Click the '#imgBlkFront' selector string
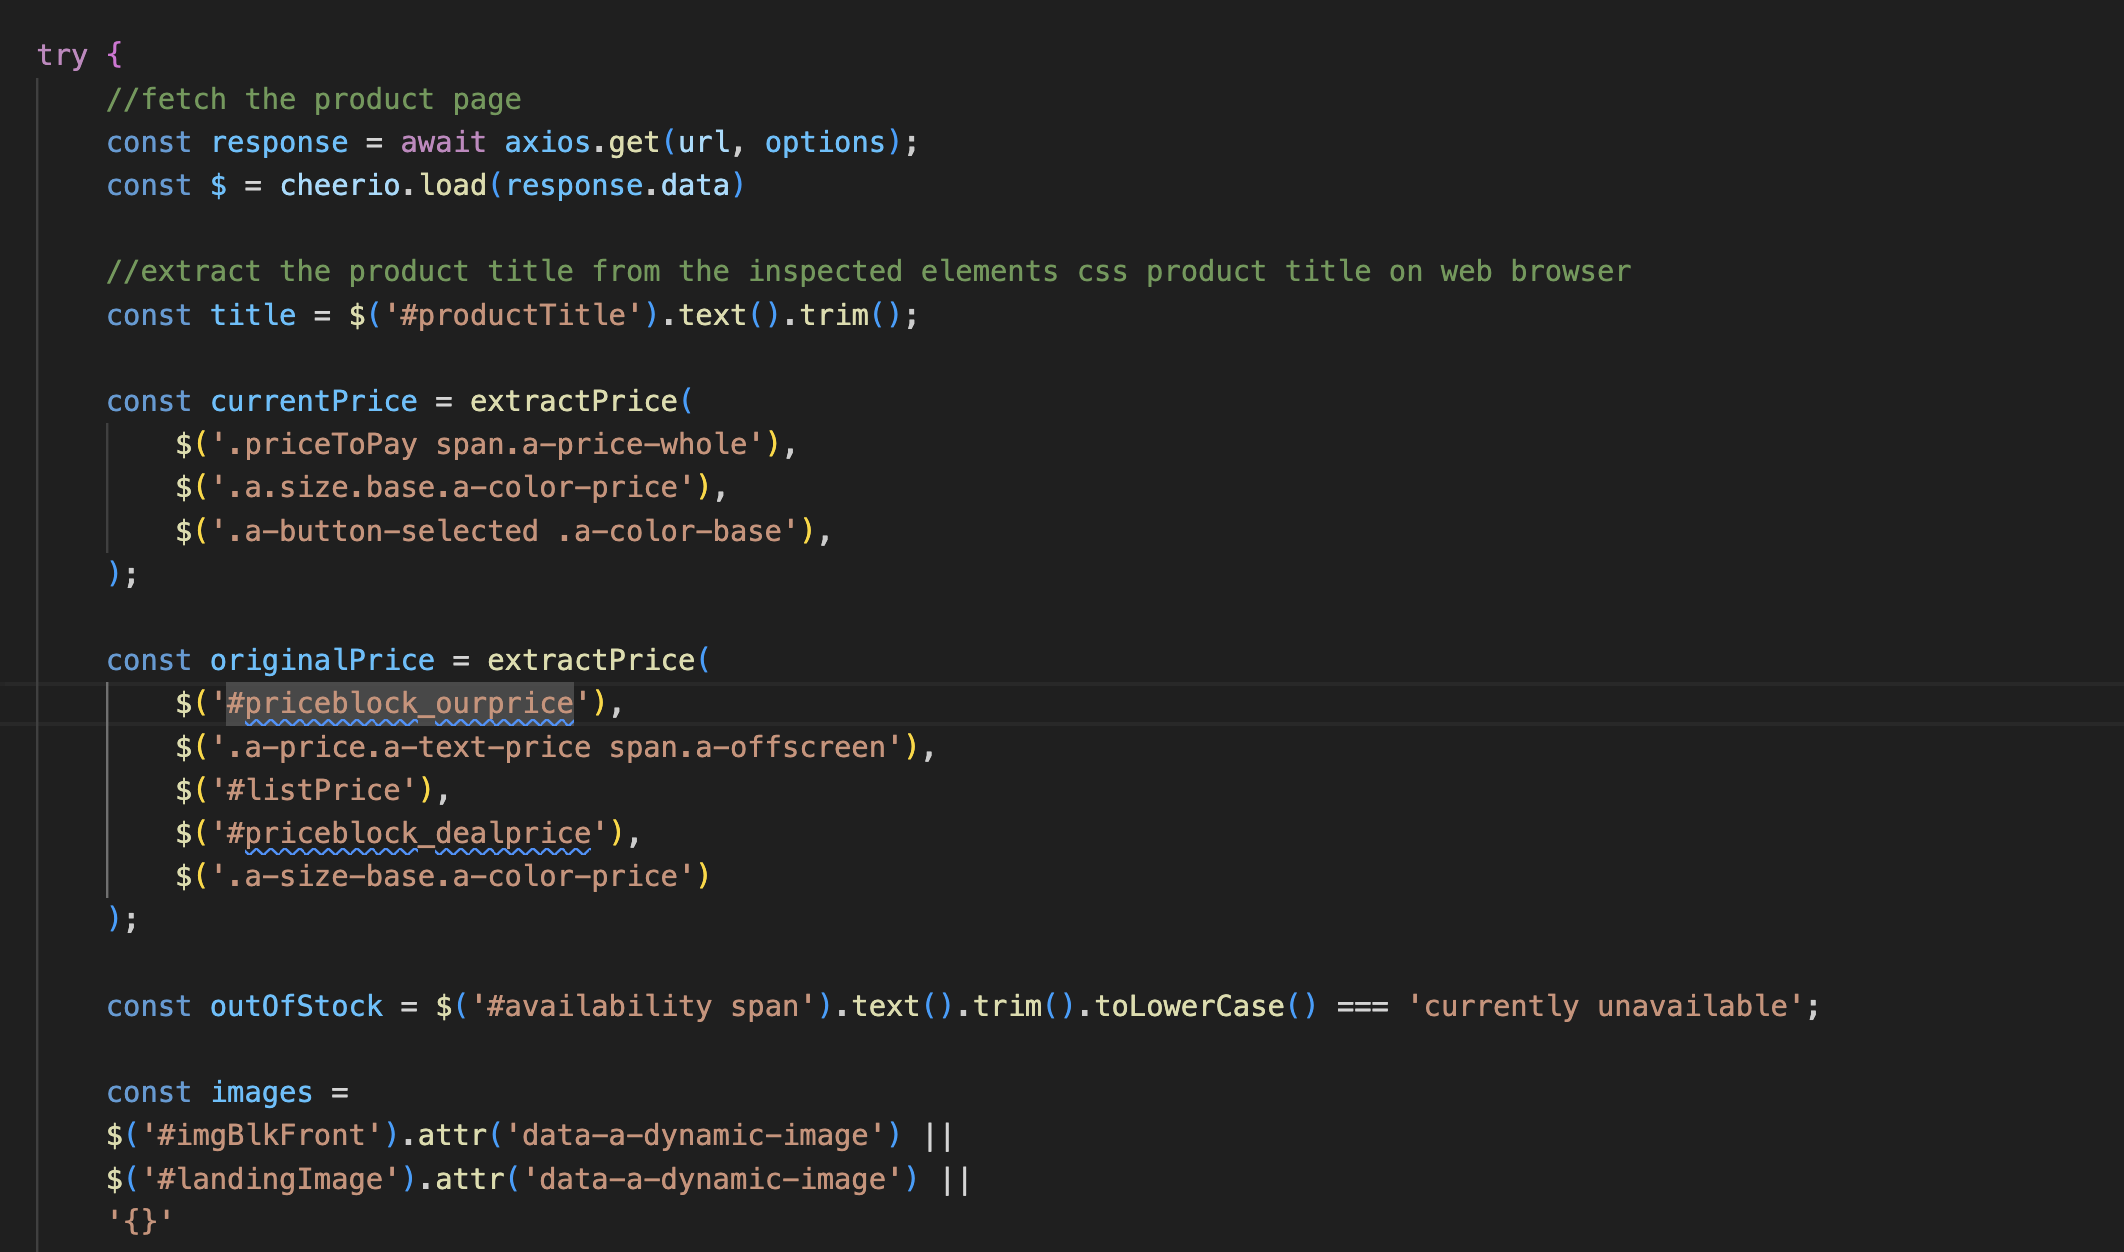 click(x=262, y=1135)
